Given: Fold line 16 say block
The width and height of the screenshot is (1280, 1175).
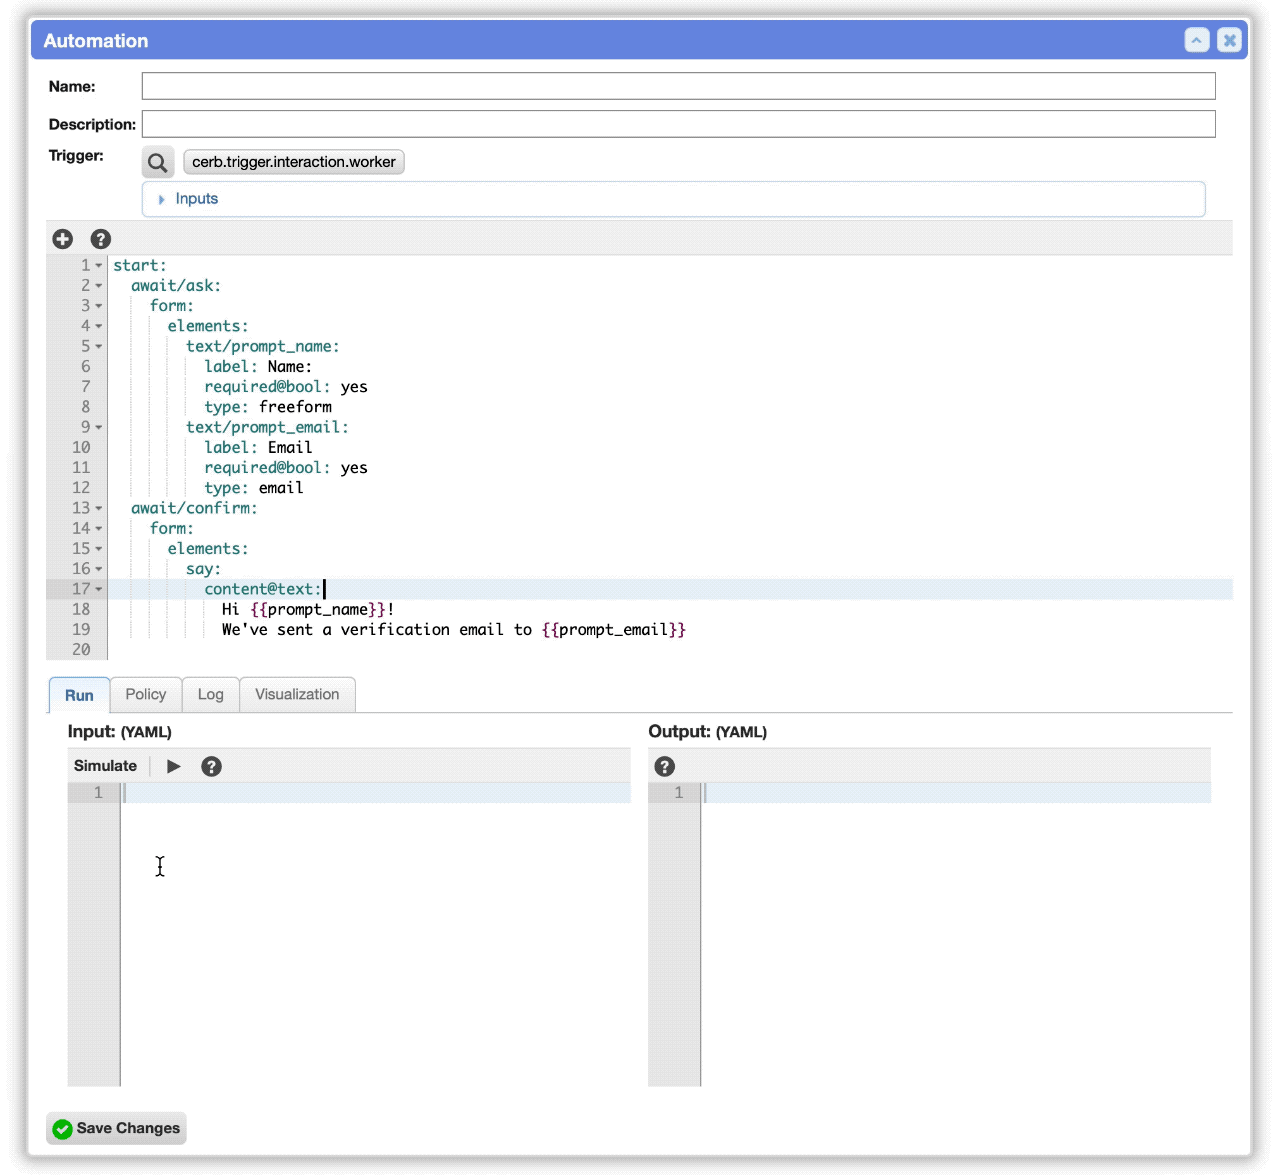Looking at the screenshot, I should [99, 569].
